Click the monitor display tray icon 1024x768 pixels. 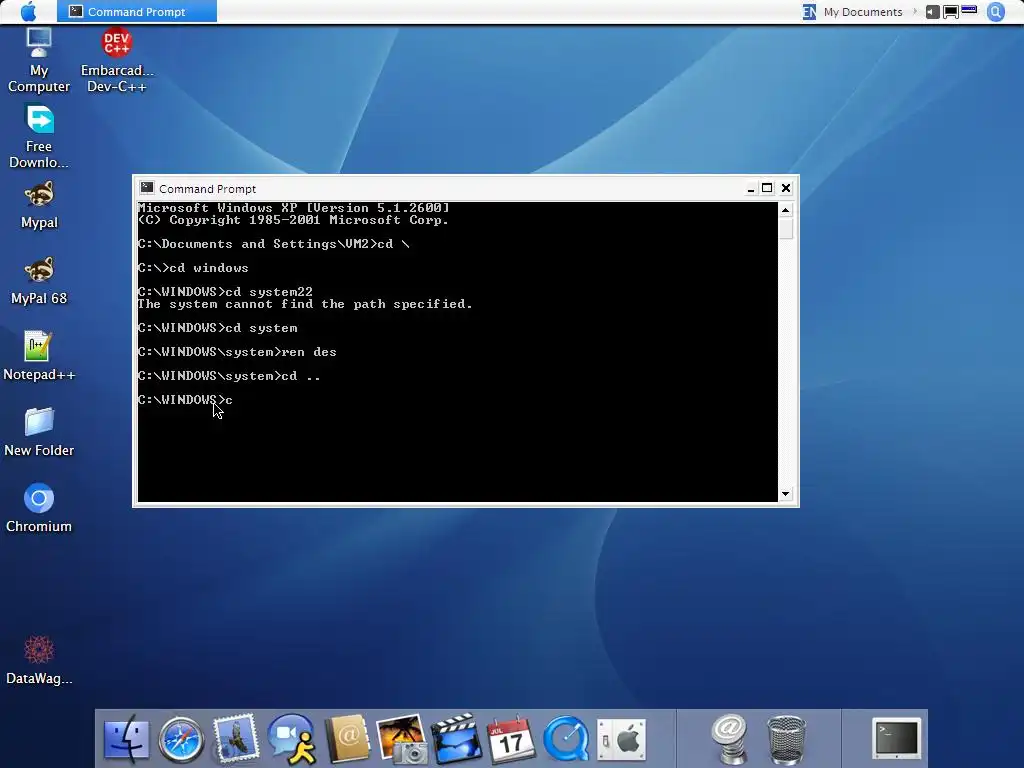coord(951,12)
